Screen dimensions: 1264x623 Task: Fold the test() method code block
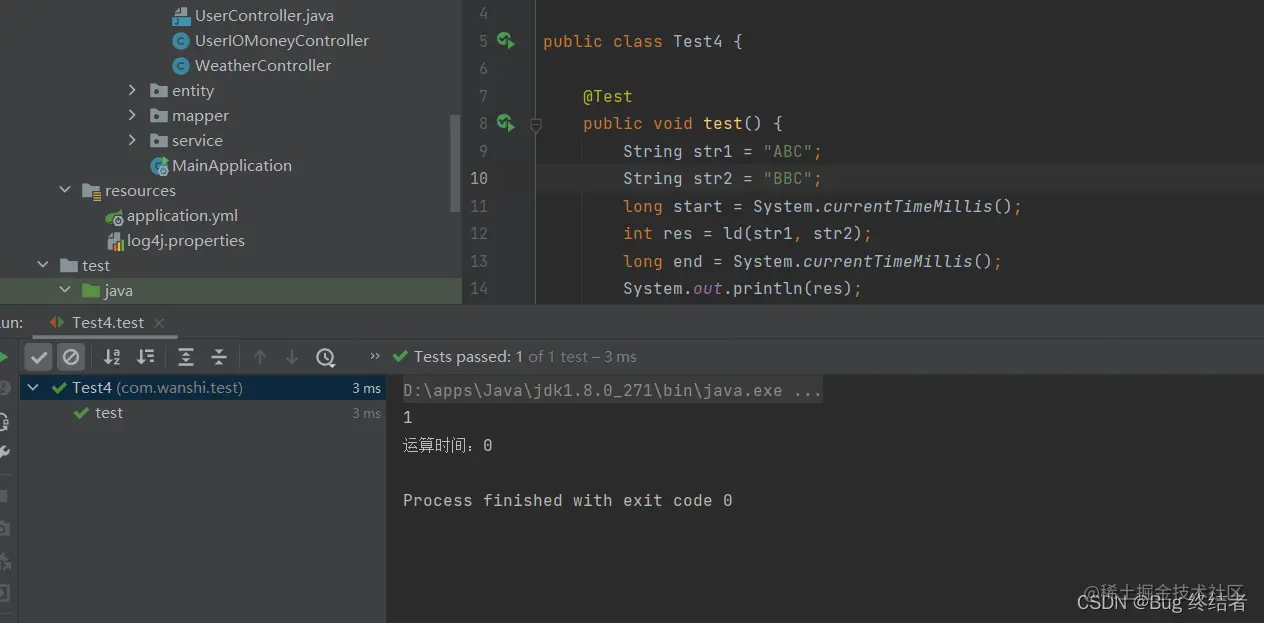point(535,124)
